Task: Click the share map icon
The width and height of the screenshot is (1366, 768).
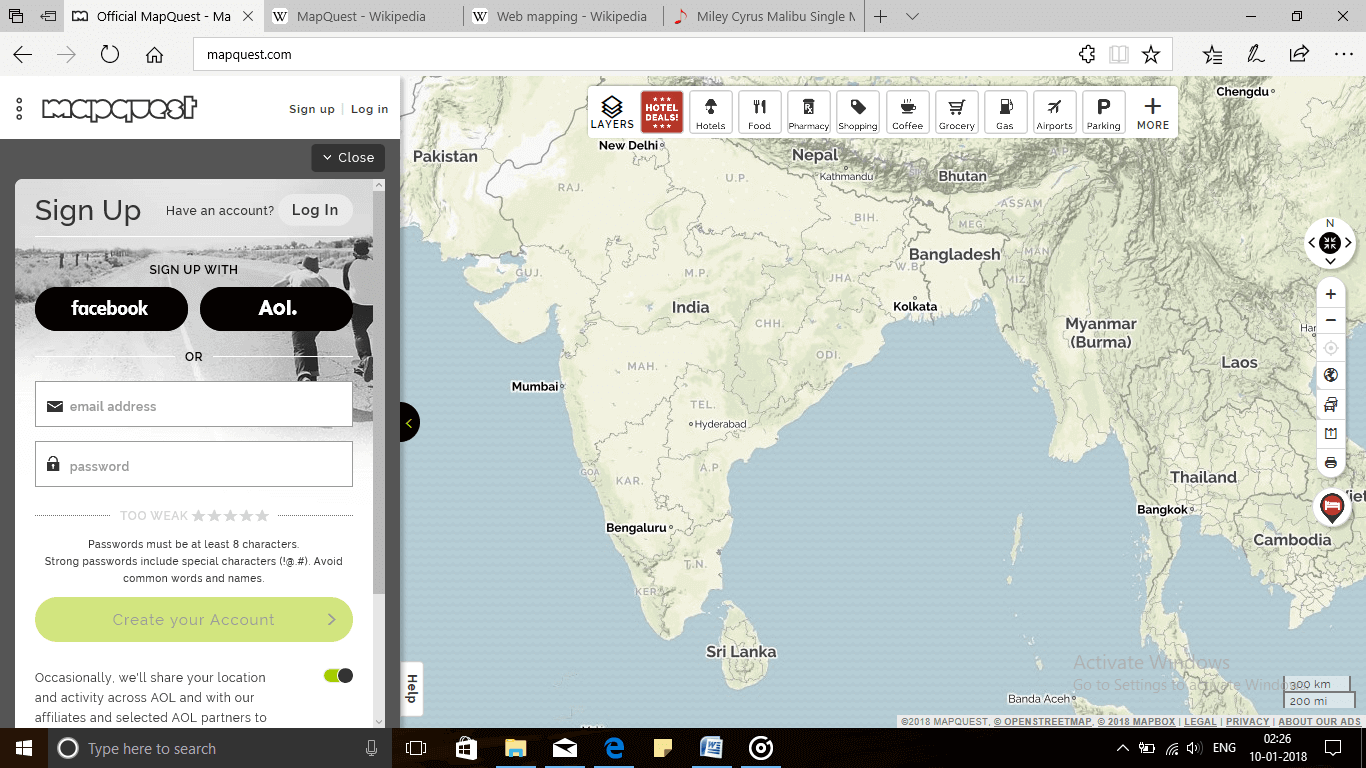Action: point(1330,434)
